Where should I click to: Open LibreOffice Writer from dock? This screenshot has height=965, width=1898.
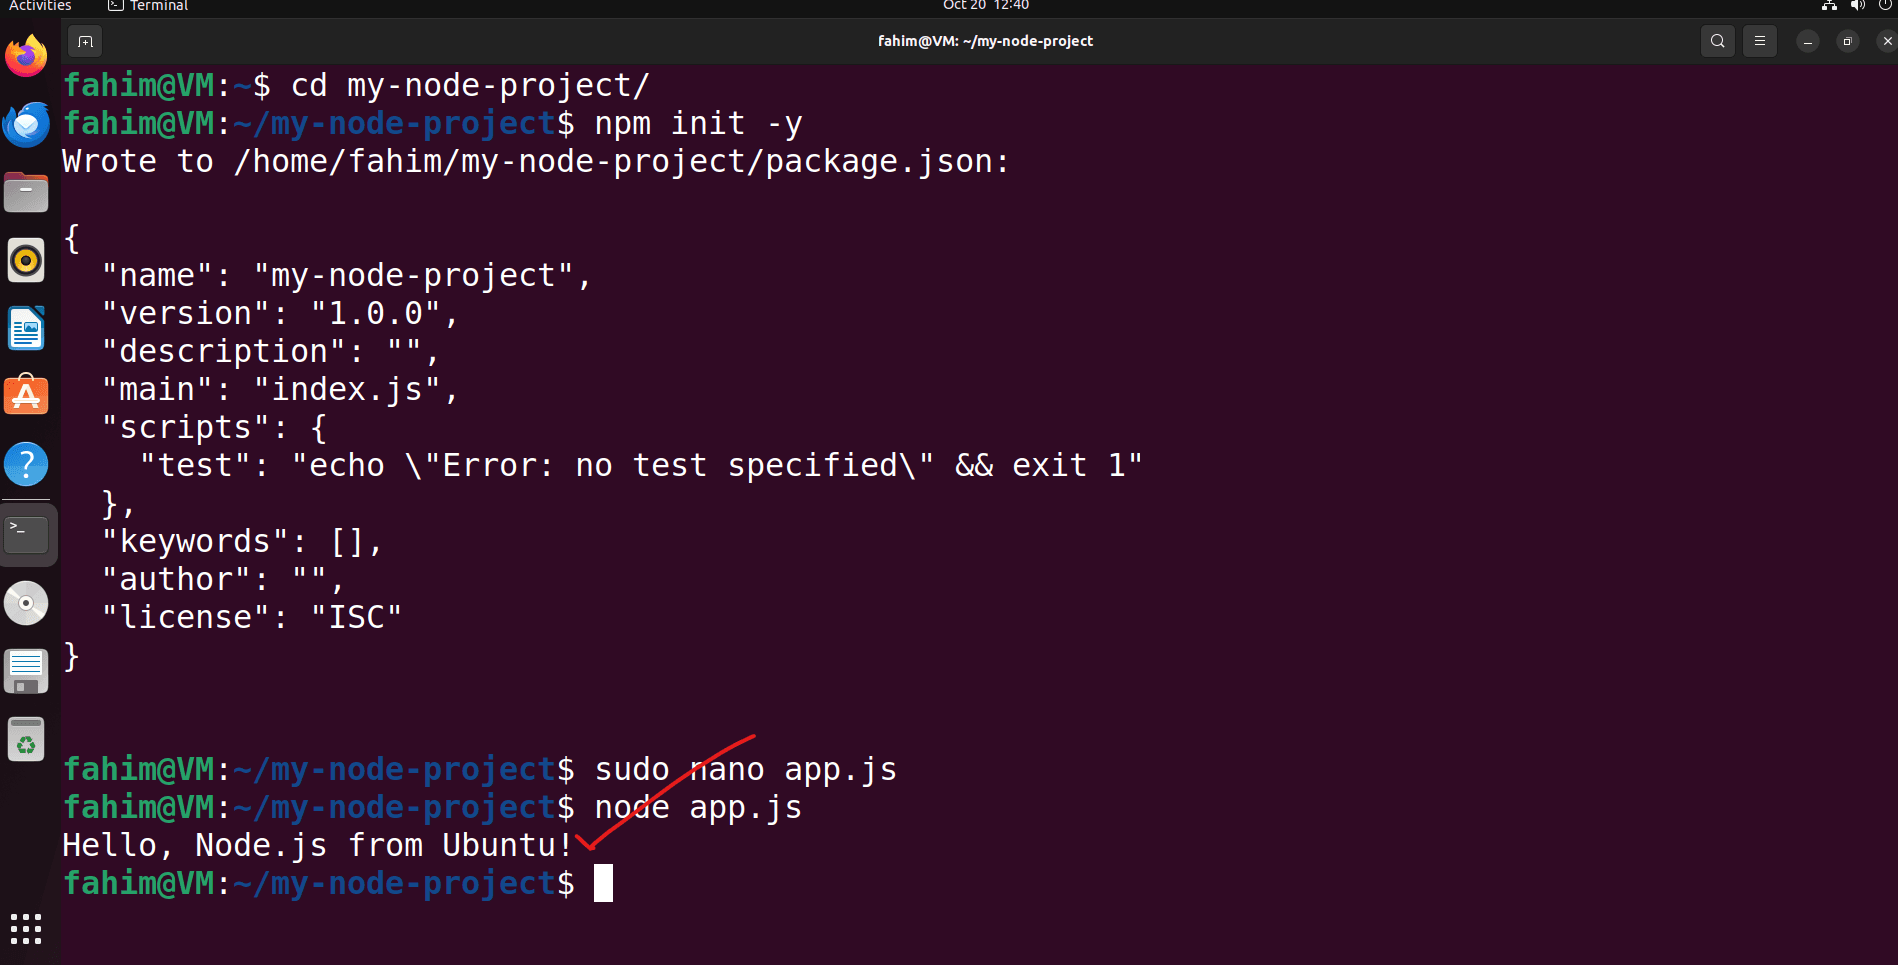[26, 328]
